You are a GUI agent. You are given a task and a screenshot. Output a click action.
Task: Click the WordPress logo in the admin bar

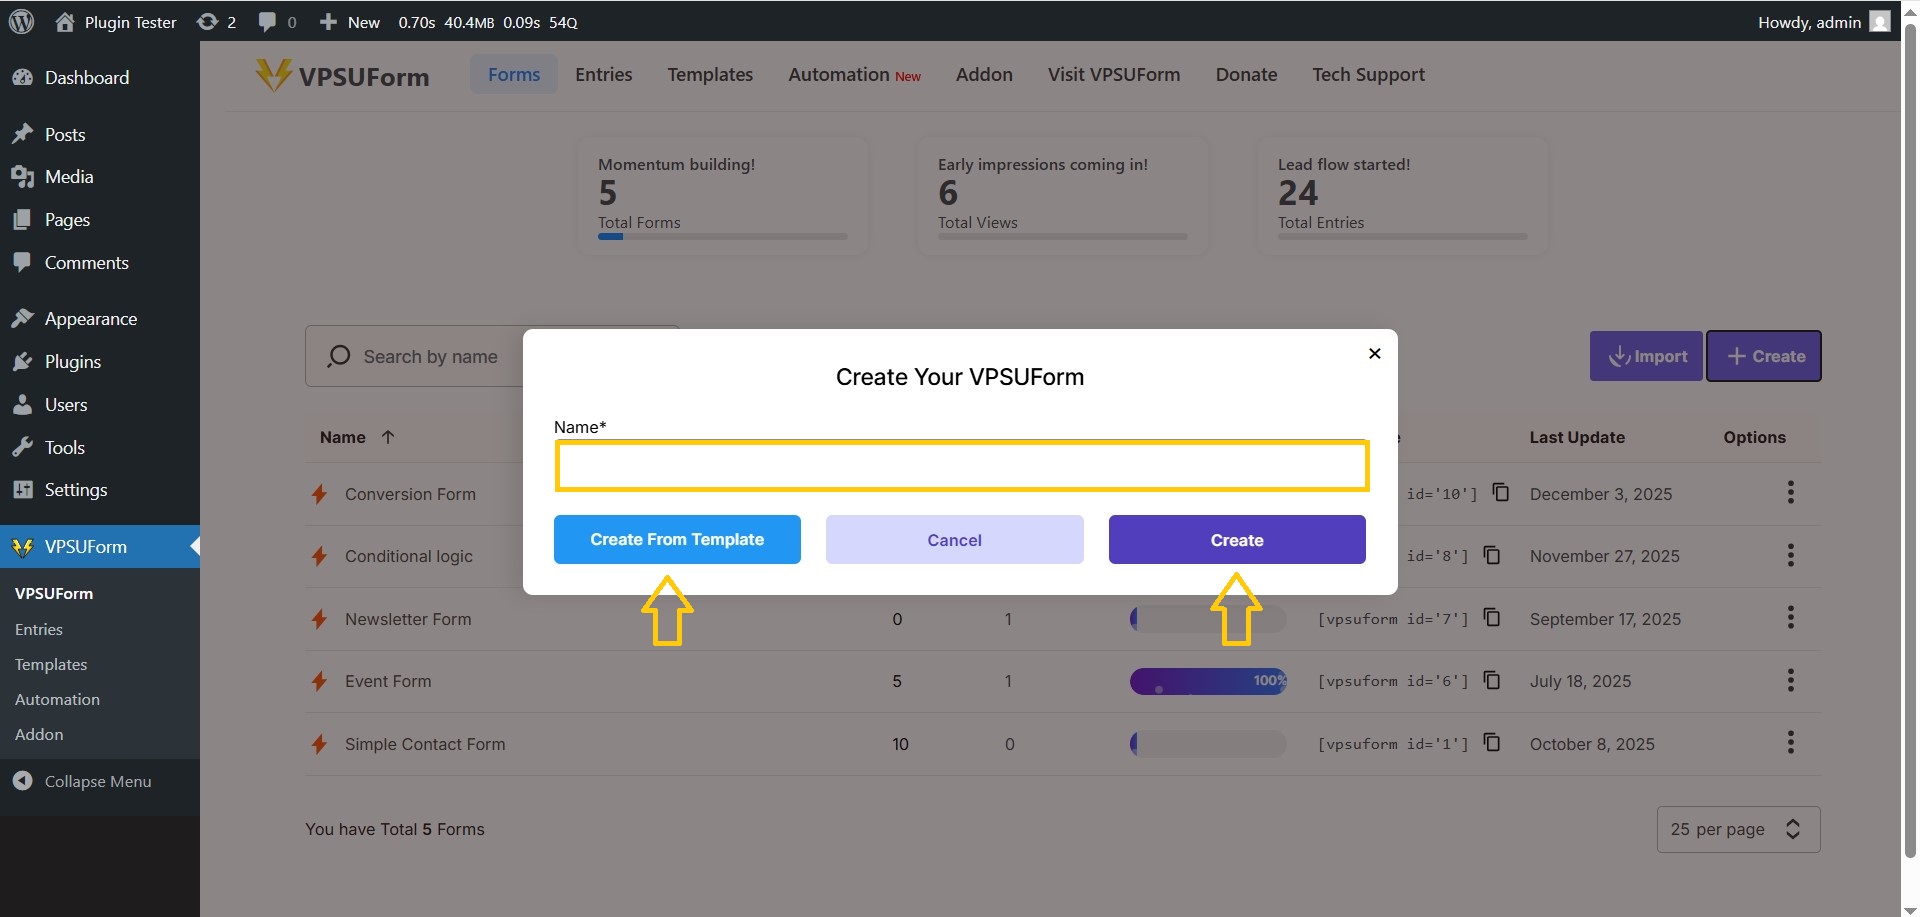pyautogui.click(x=21, y=21)
